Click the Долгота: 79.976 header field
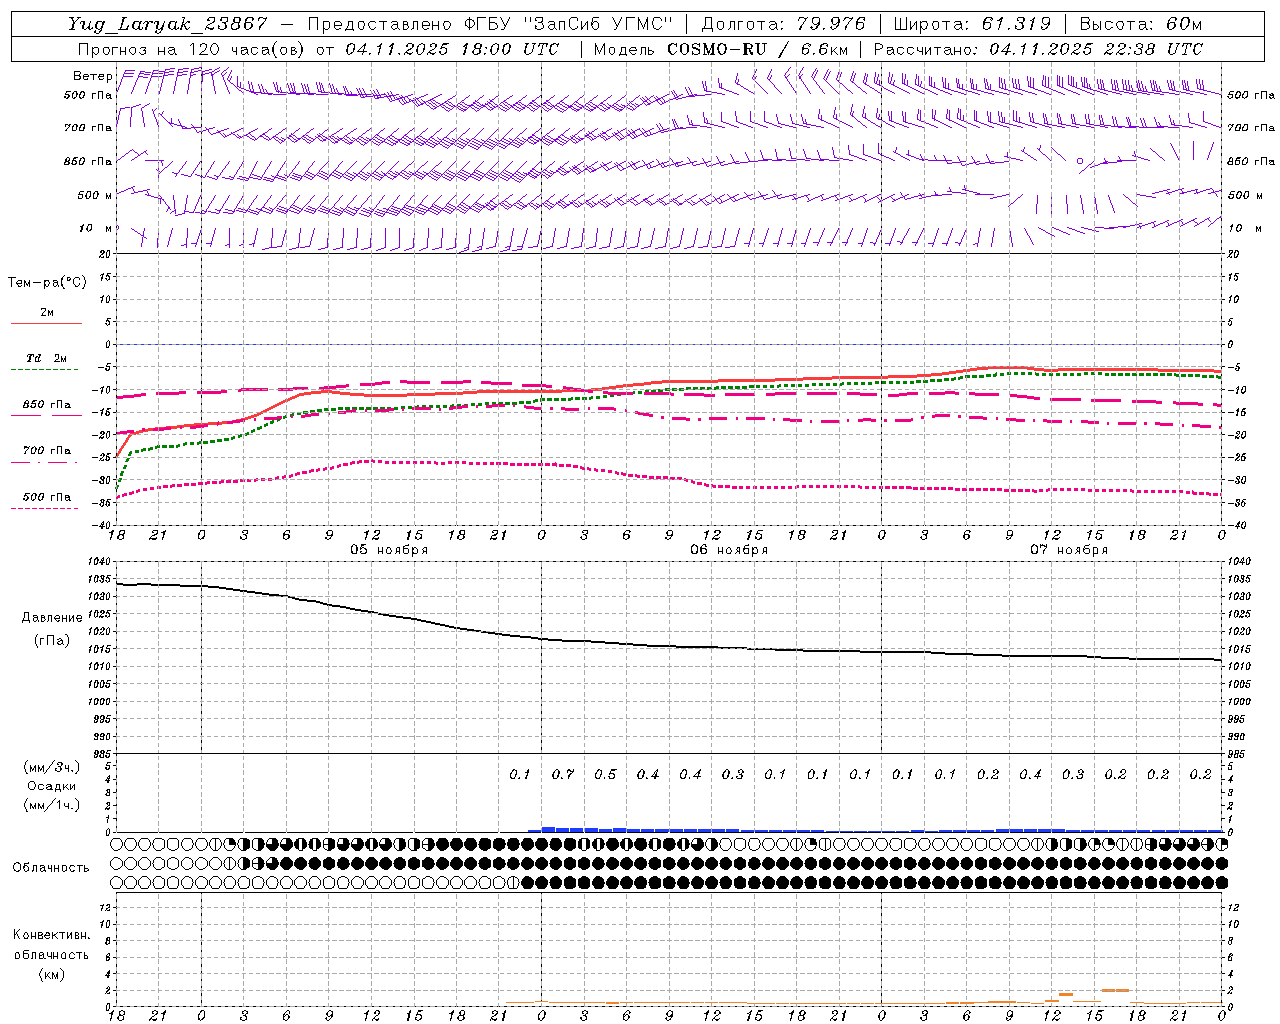This screenshot has height=1024, width=1280. tap(783, 24)
